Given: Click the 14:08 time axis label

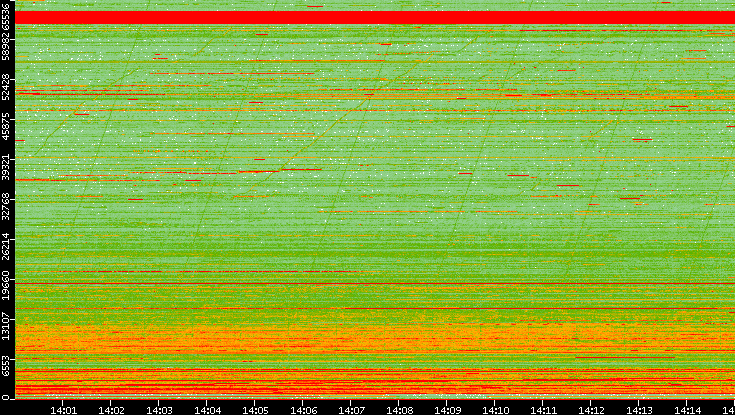Looking at the screenshot, I should tap(398, 410).
